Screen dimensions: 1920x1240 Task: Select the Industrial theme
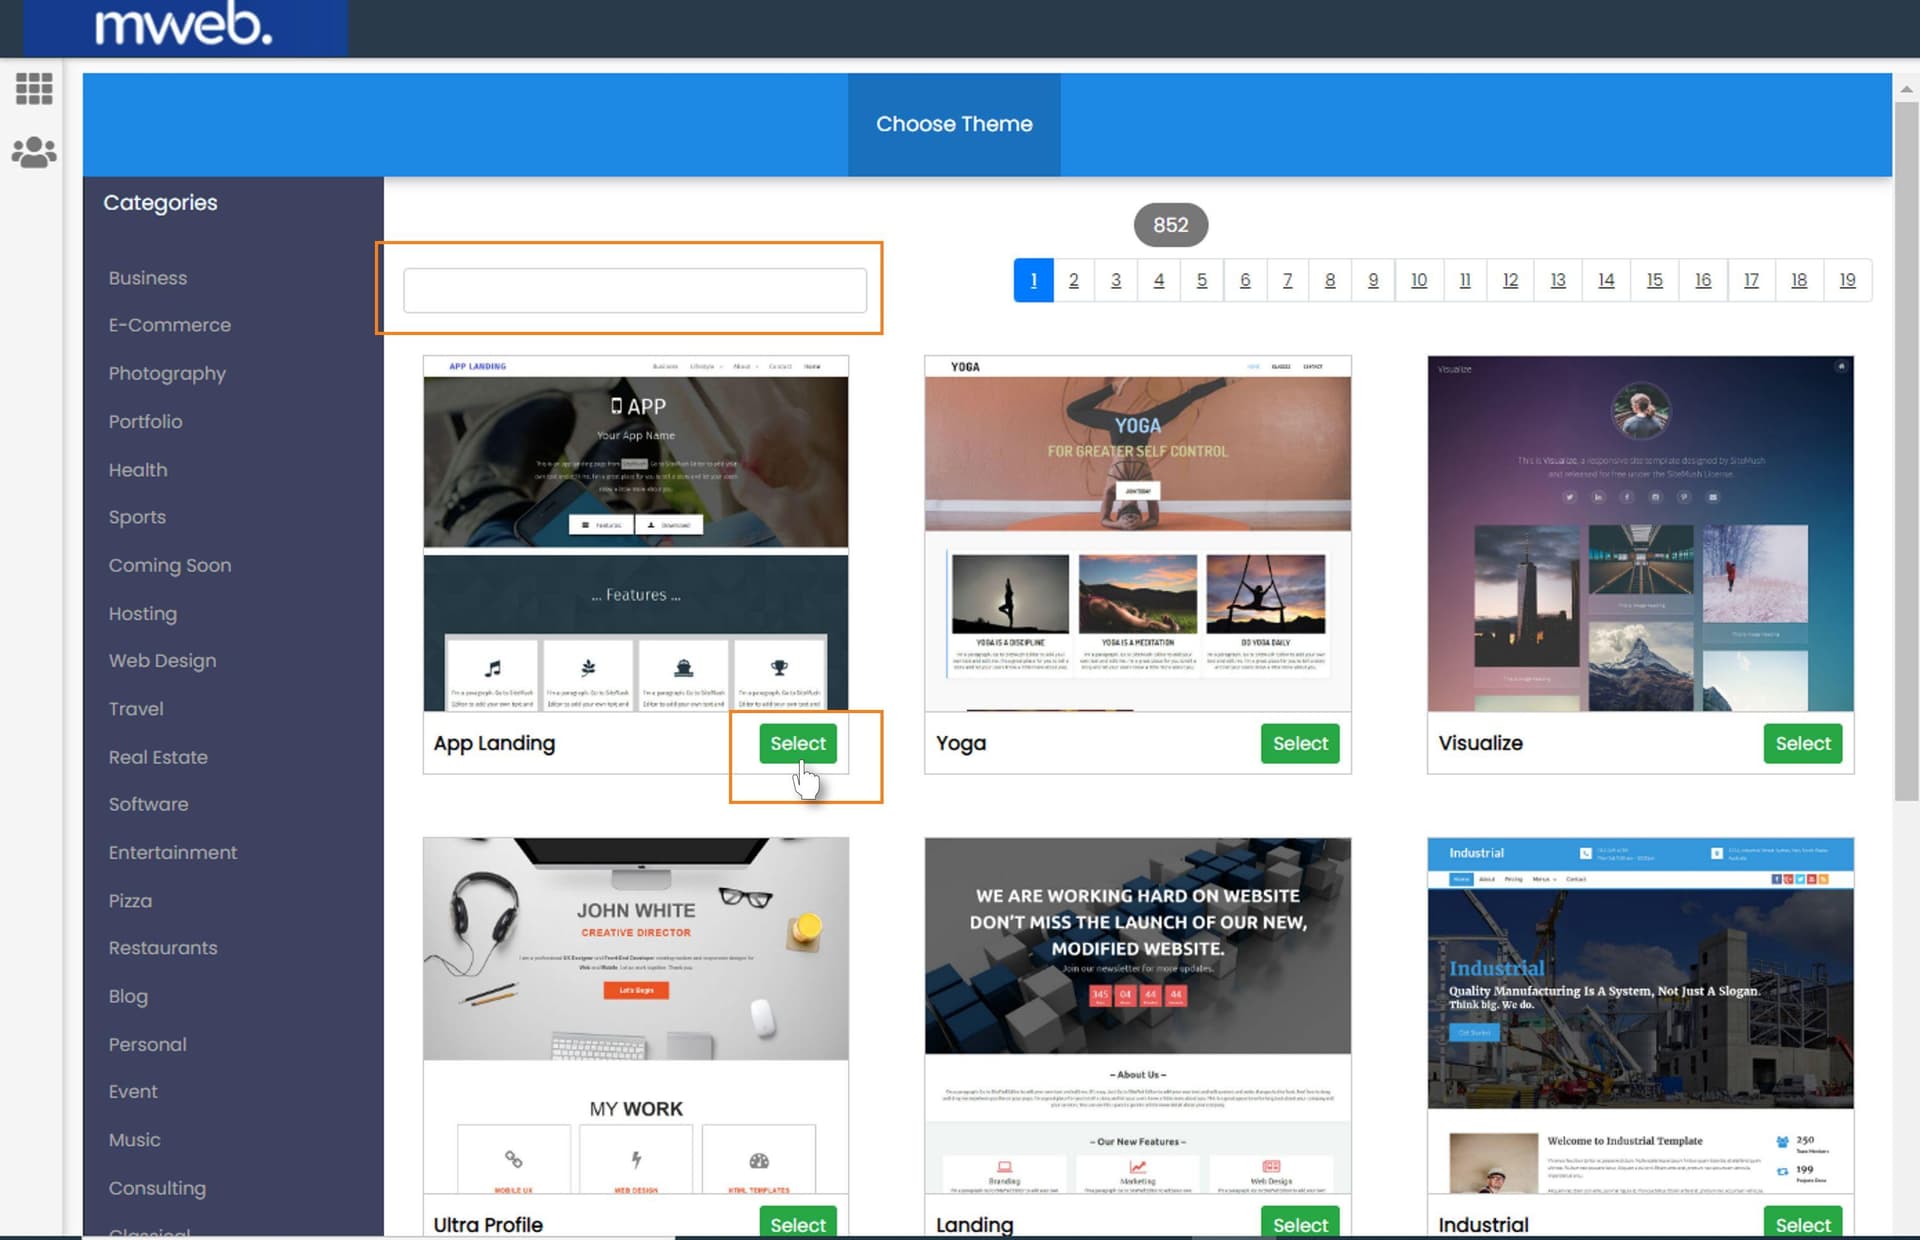[1803, 1224]
